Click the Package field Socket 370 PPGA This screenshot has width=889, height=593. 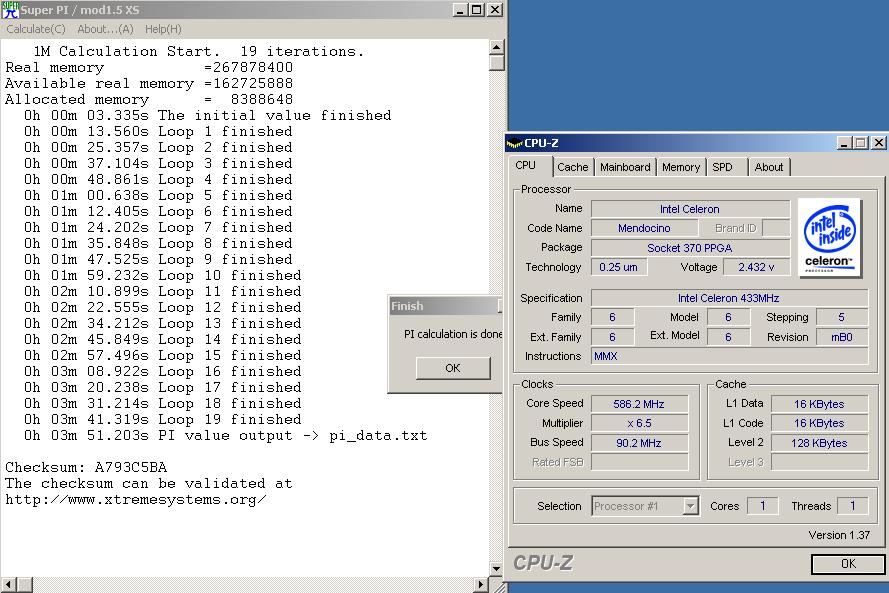(x=690, y=248)
